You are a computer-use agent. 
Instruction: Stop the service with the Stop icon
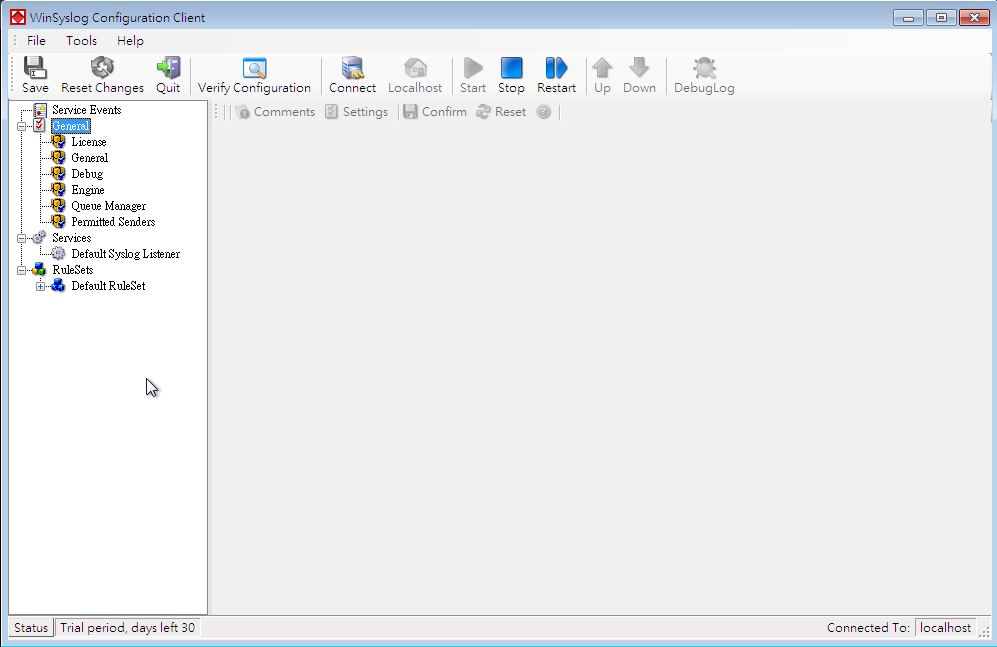click(511, 68)
